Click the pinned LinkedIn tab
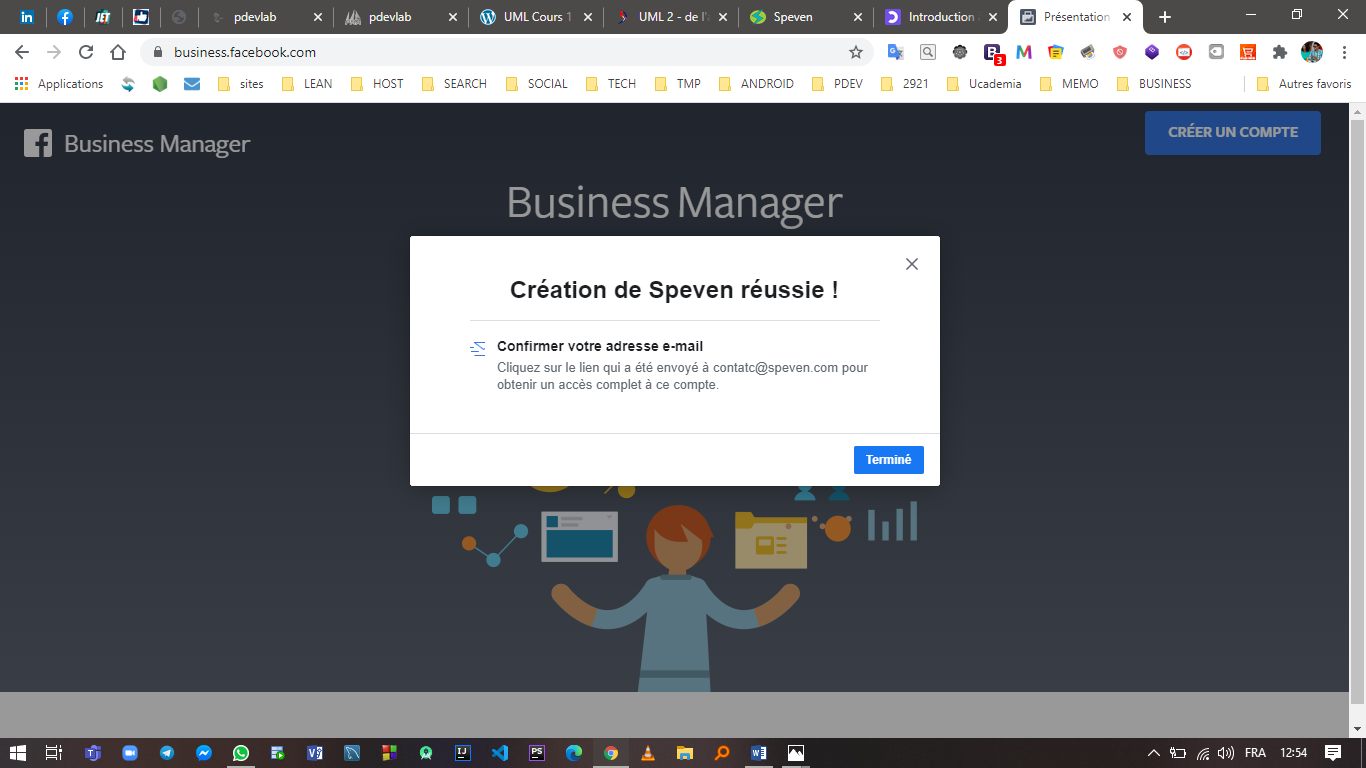Viewport: 1366px width, 768px height. coord(27,17)
